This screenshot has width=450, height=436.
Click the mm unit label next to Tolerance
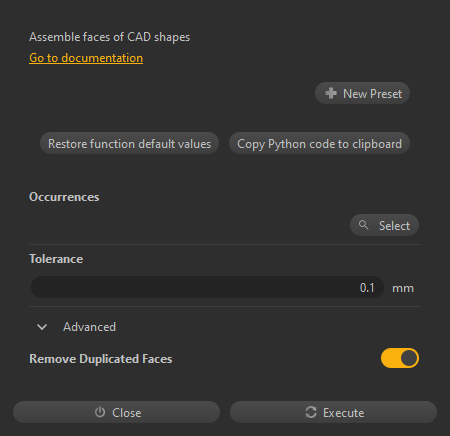[403, 288]
